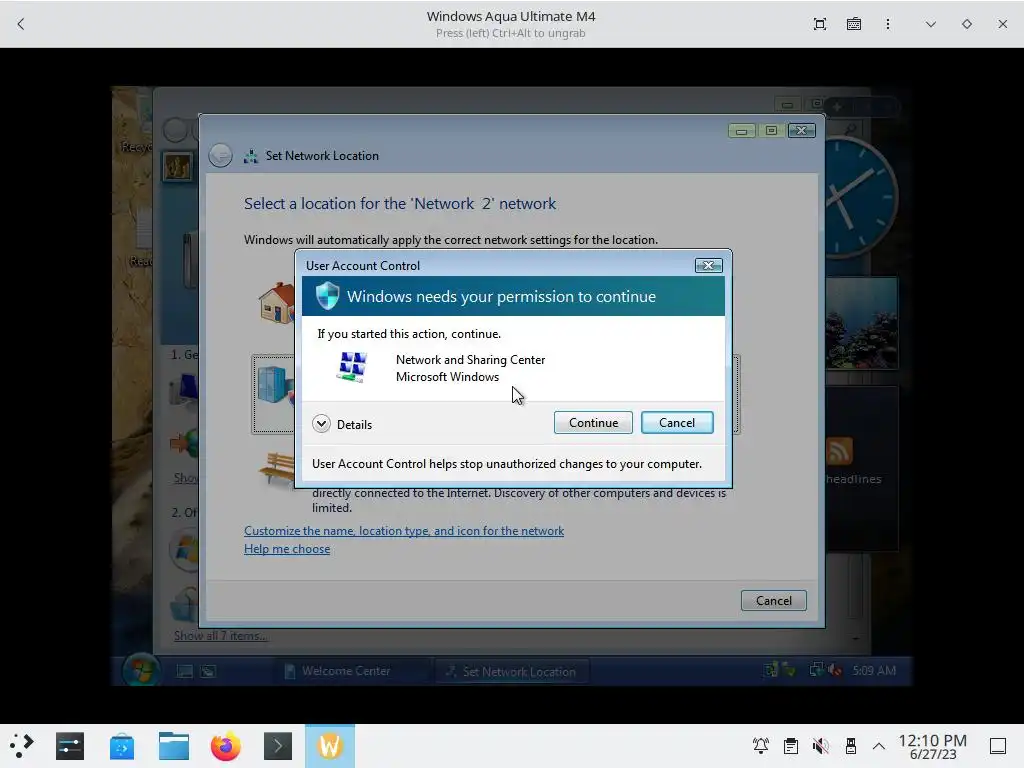
Task: Open the notifications bell in system tray
Action: pyautogui.click(x=760, y=746)
